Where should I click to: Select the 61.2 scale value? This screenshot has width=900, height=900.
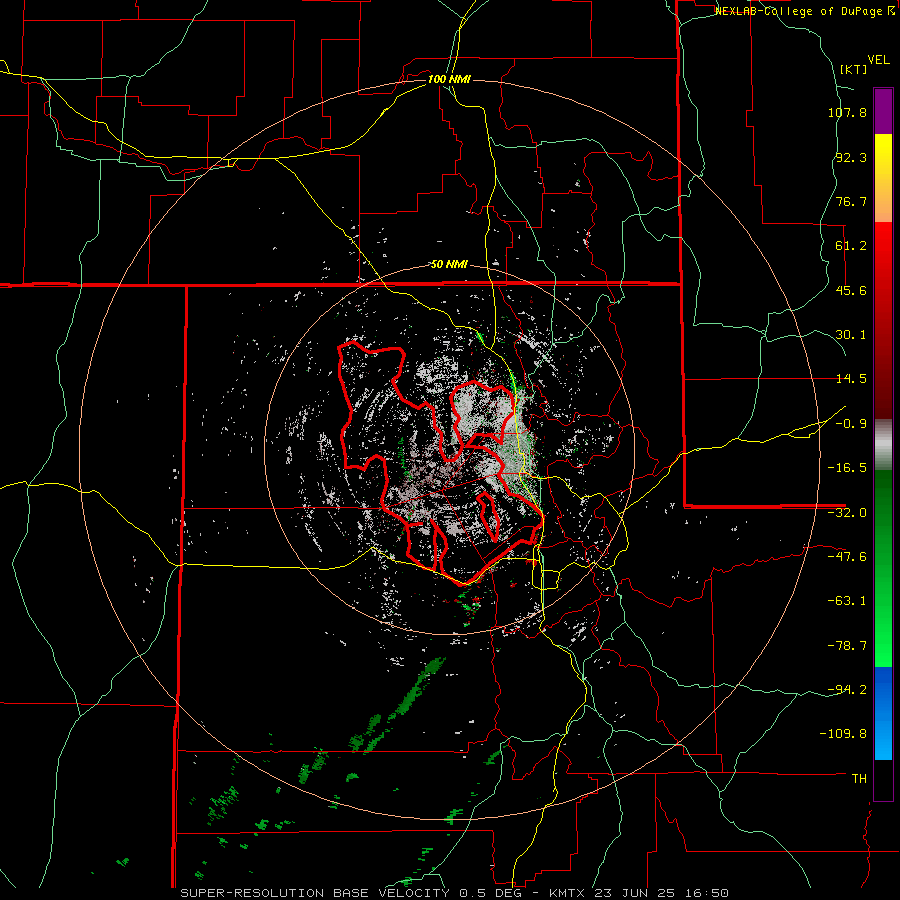click(851, 246)
